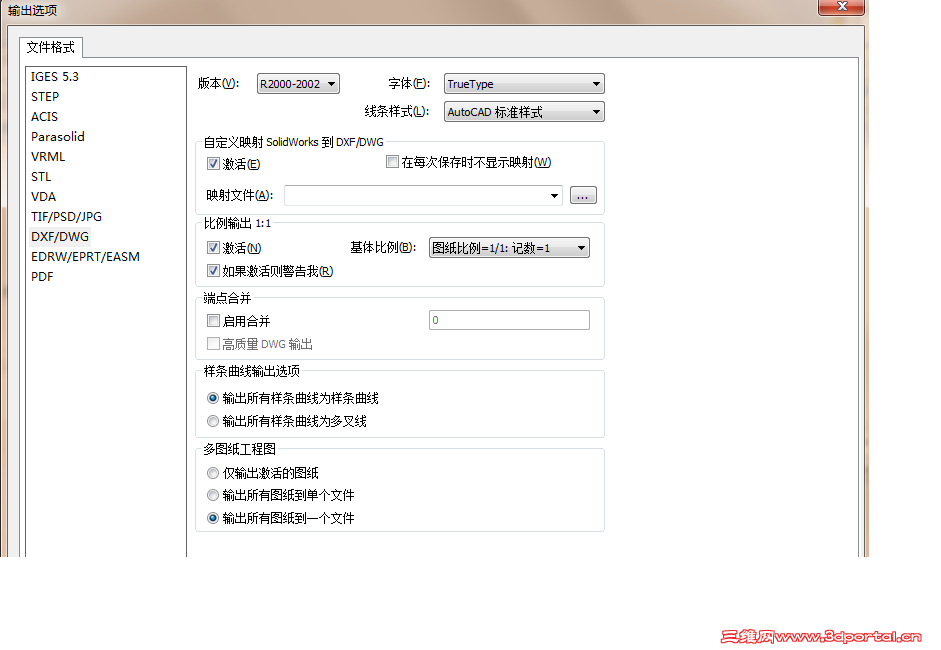Pick Parasolid in the format list
Screen dimensions: 941x650
58,137
